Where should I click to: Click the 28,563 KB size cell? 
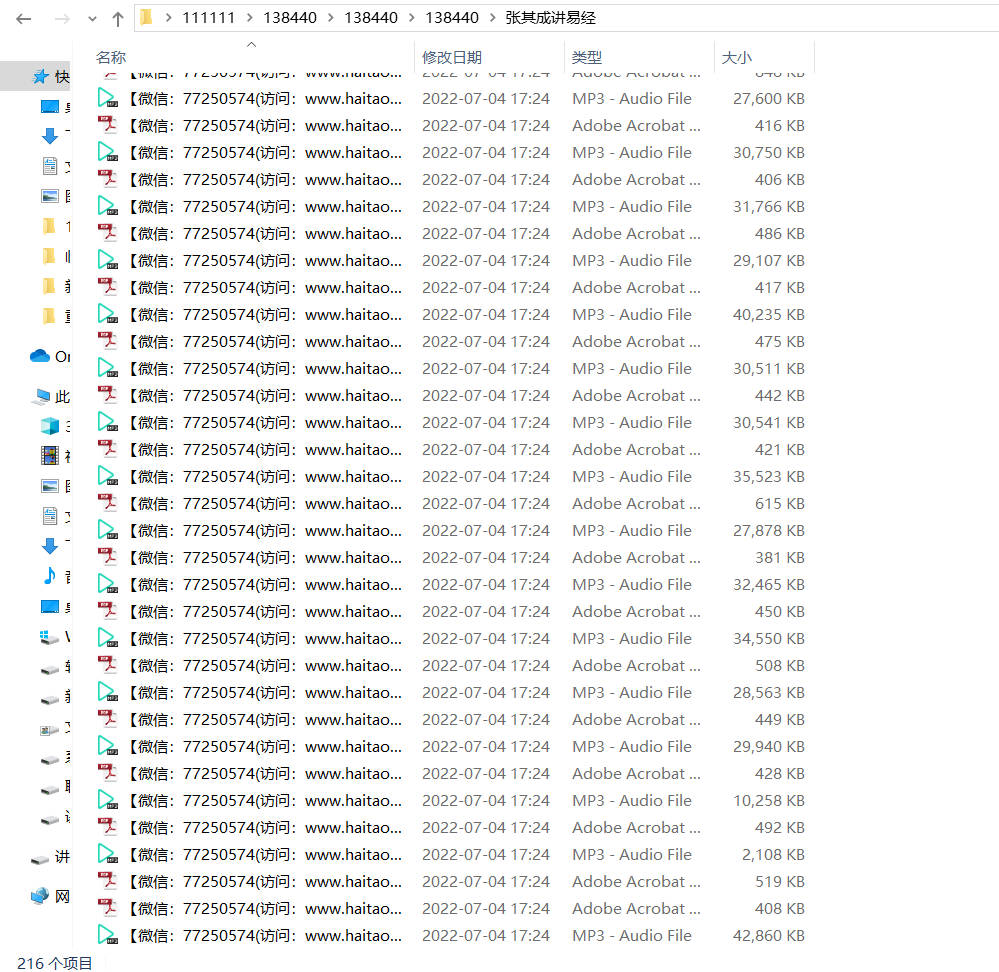click(x=768, y=692)
